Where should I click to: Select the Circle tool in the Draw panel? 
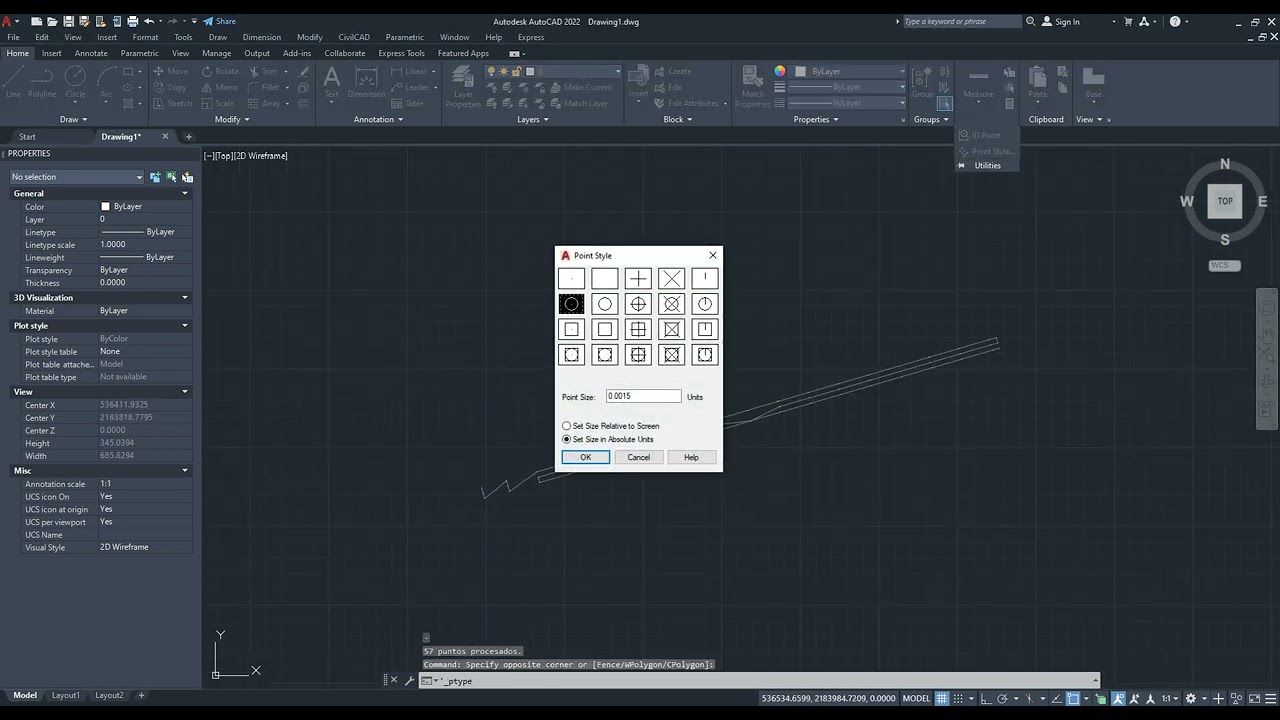pyautogui.click(x=75, y=82)
